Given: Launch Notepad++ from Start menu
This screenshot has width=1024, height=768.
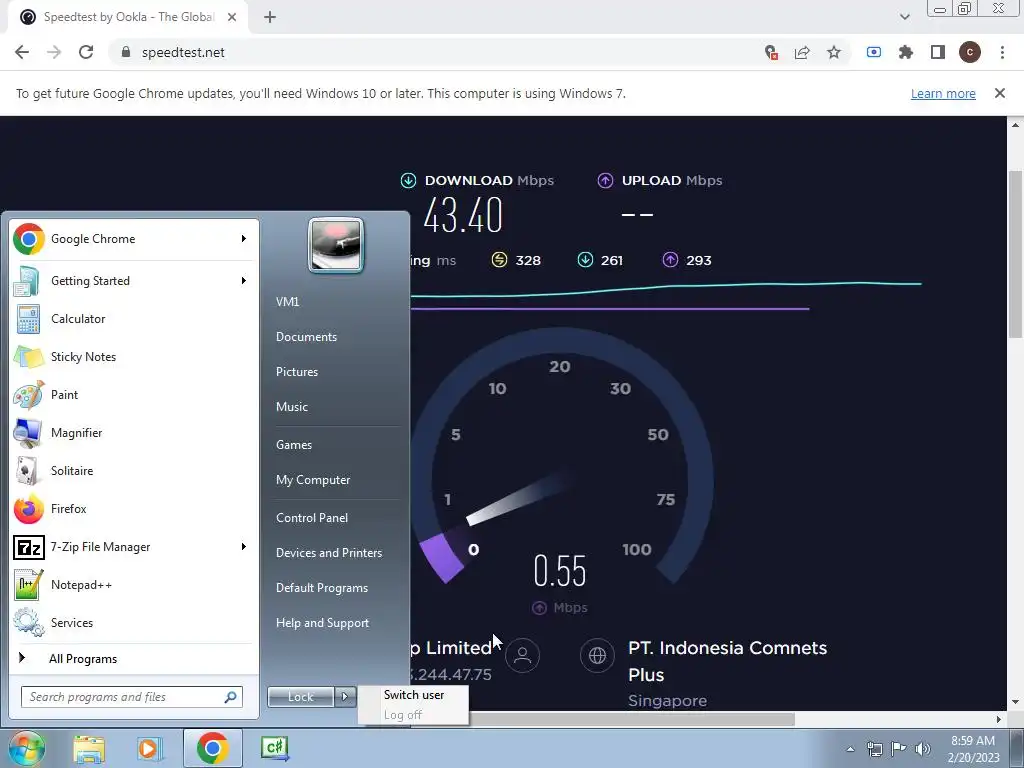Looking at the screenshot, I should click(x=131, y=584).
